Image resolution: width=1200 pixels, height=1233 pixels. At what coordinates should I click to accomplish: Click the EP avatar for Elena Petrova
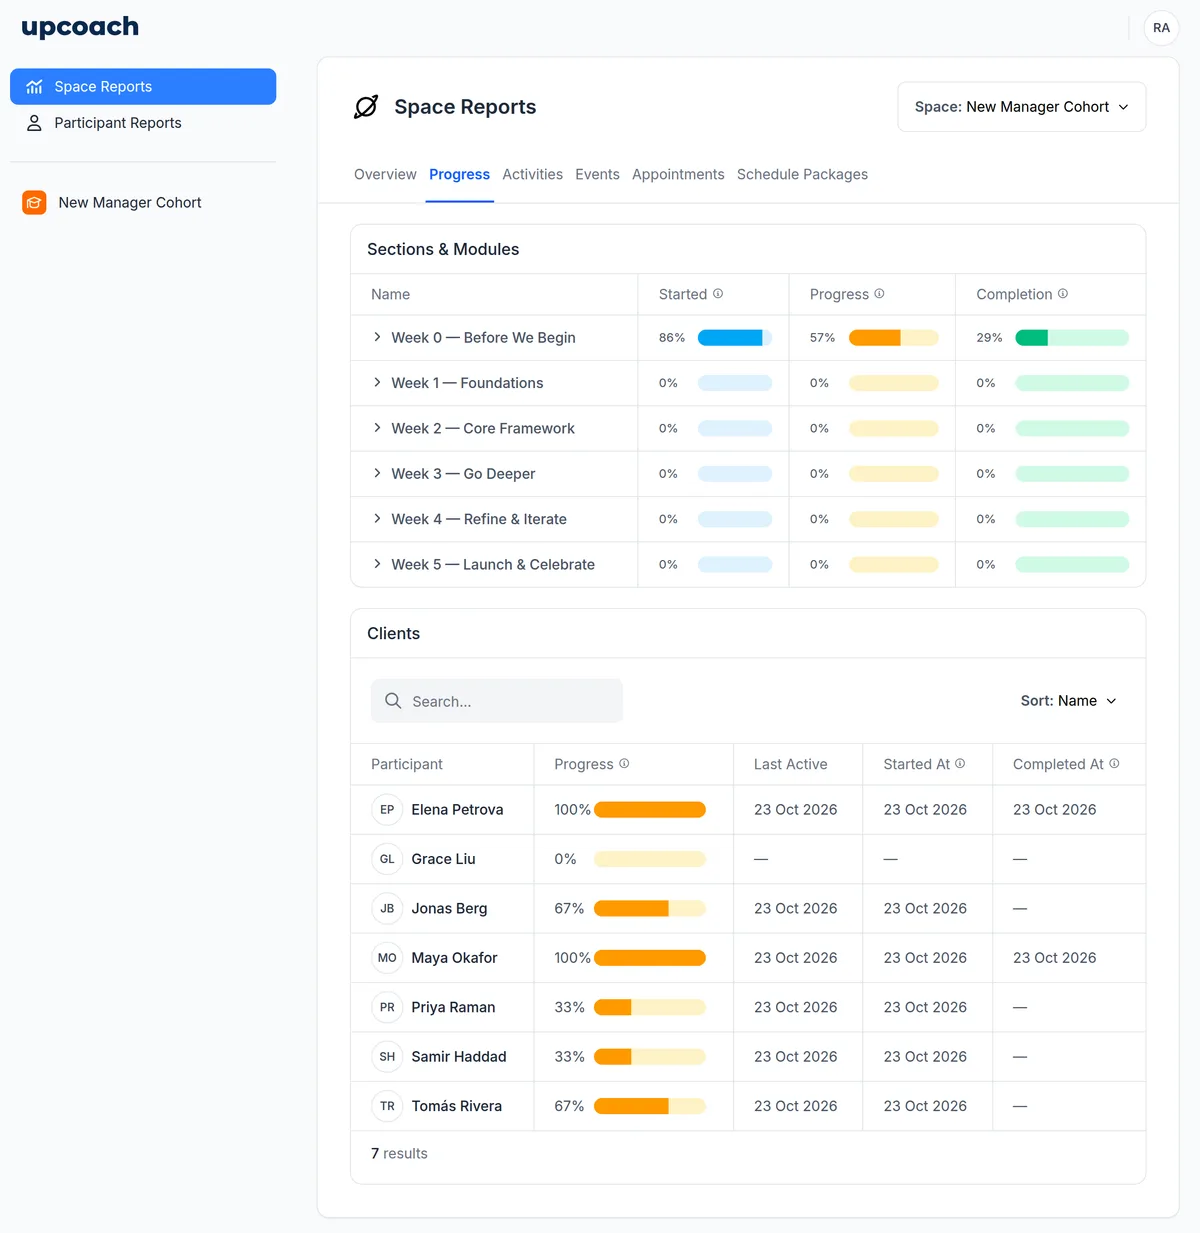387,810
